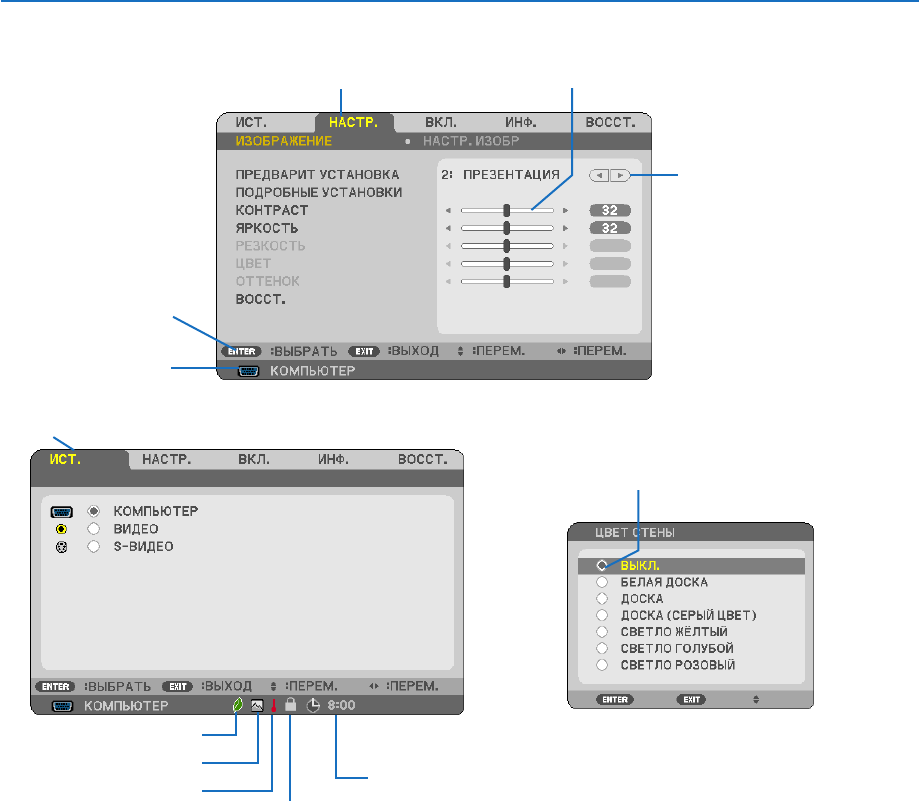Click the off-timer clock icon

(x=314, y=705)
